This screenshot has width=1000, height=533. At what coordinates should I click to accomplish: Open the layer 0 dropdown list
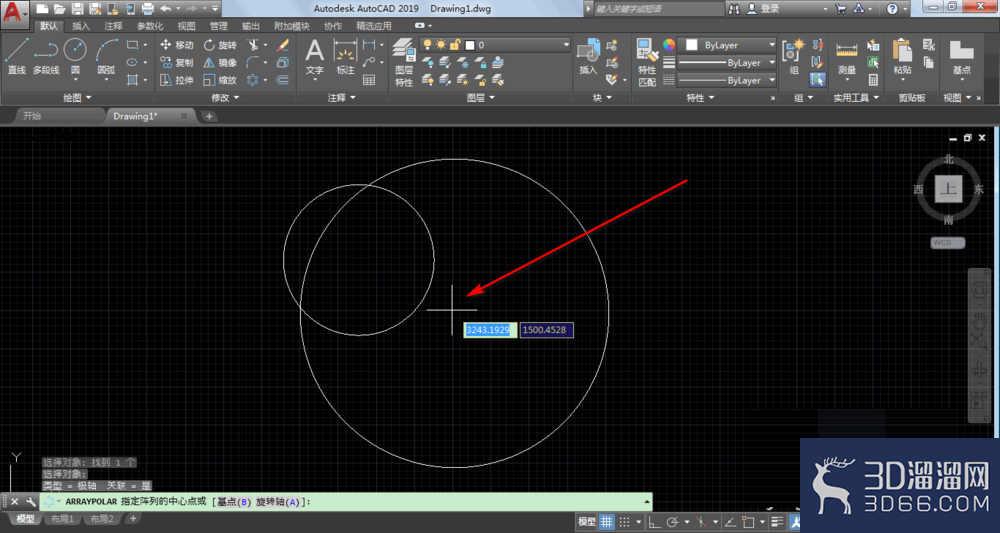tap(495, 45)
